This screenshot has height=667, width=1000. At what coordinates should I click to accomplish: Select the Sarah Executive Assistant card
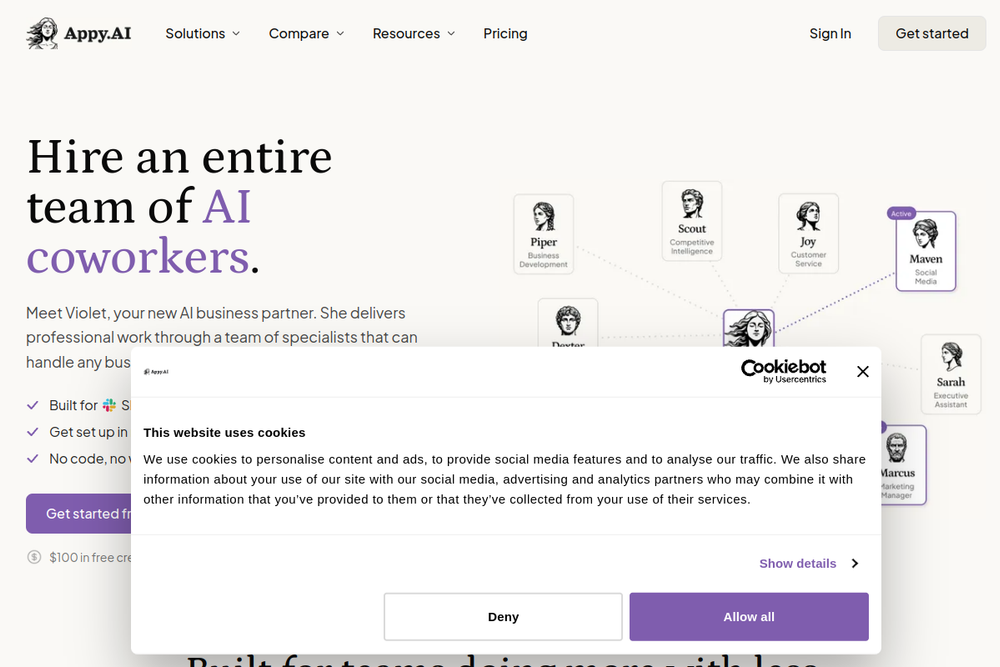pos(950,374)
